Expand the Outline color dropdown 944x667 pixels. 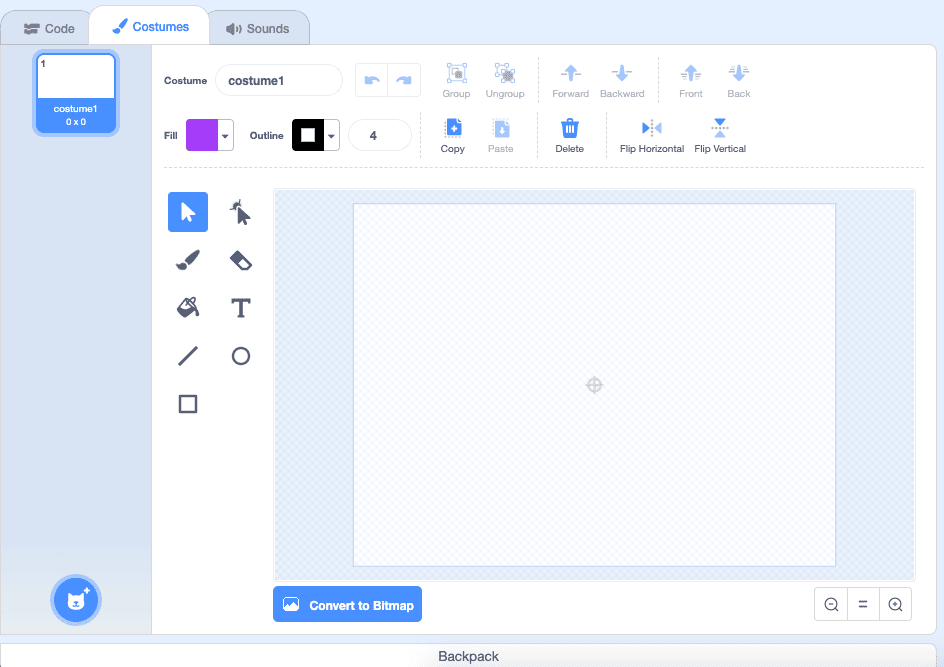[331, 136]
